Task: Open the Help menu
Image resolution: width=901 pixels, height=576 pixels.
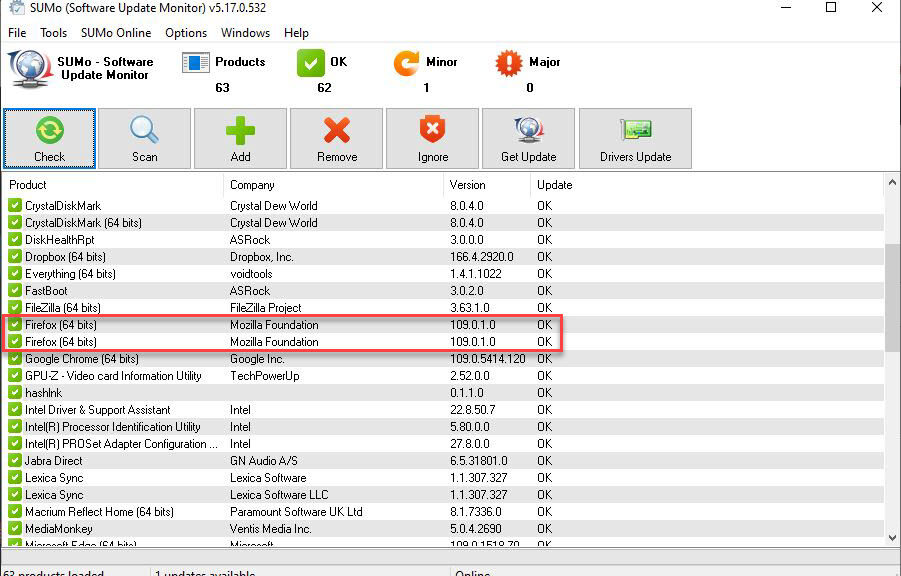Action: tap(297, 33)
